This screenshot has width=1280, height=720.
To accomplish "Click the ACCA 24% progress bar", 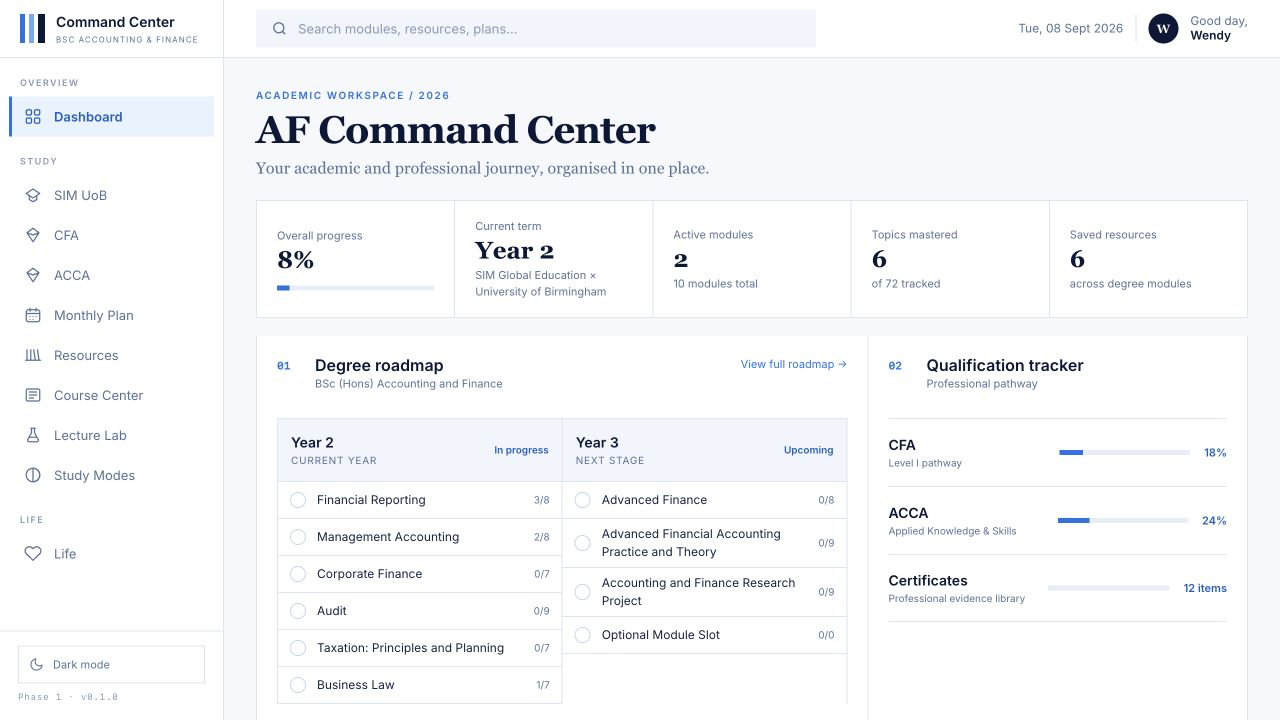I will click(1123, 521).
